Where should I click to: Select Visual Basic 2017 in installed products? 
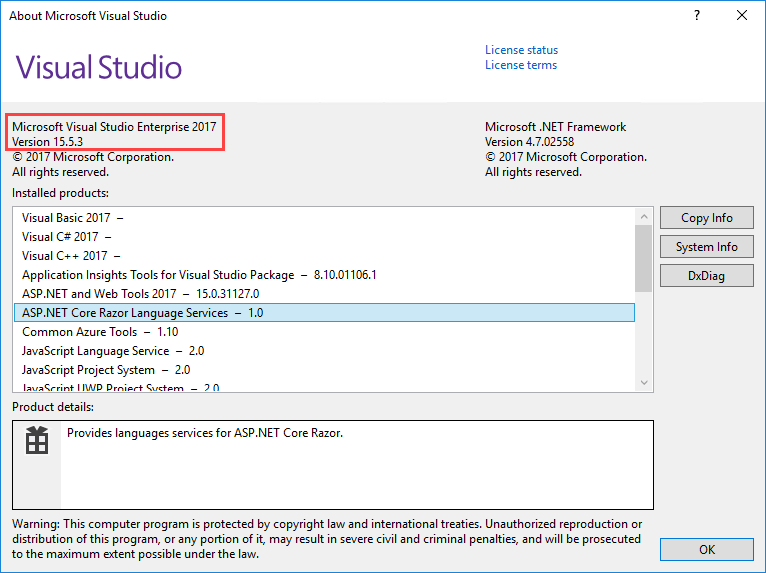coord(324,218)
